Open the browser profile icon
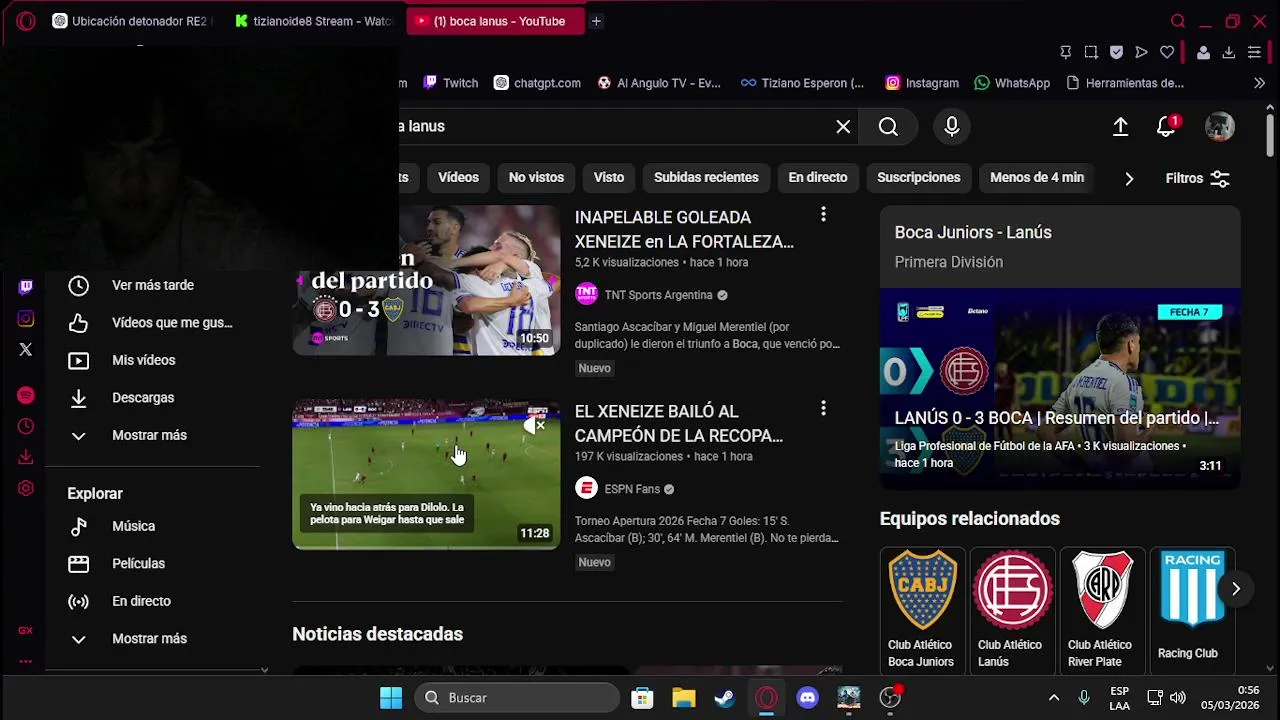The height and width of the screenshot is (720, 1280). (1204, 52)
